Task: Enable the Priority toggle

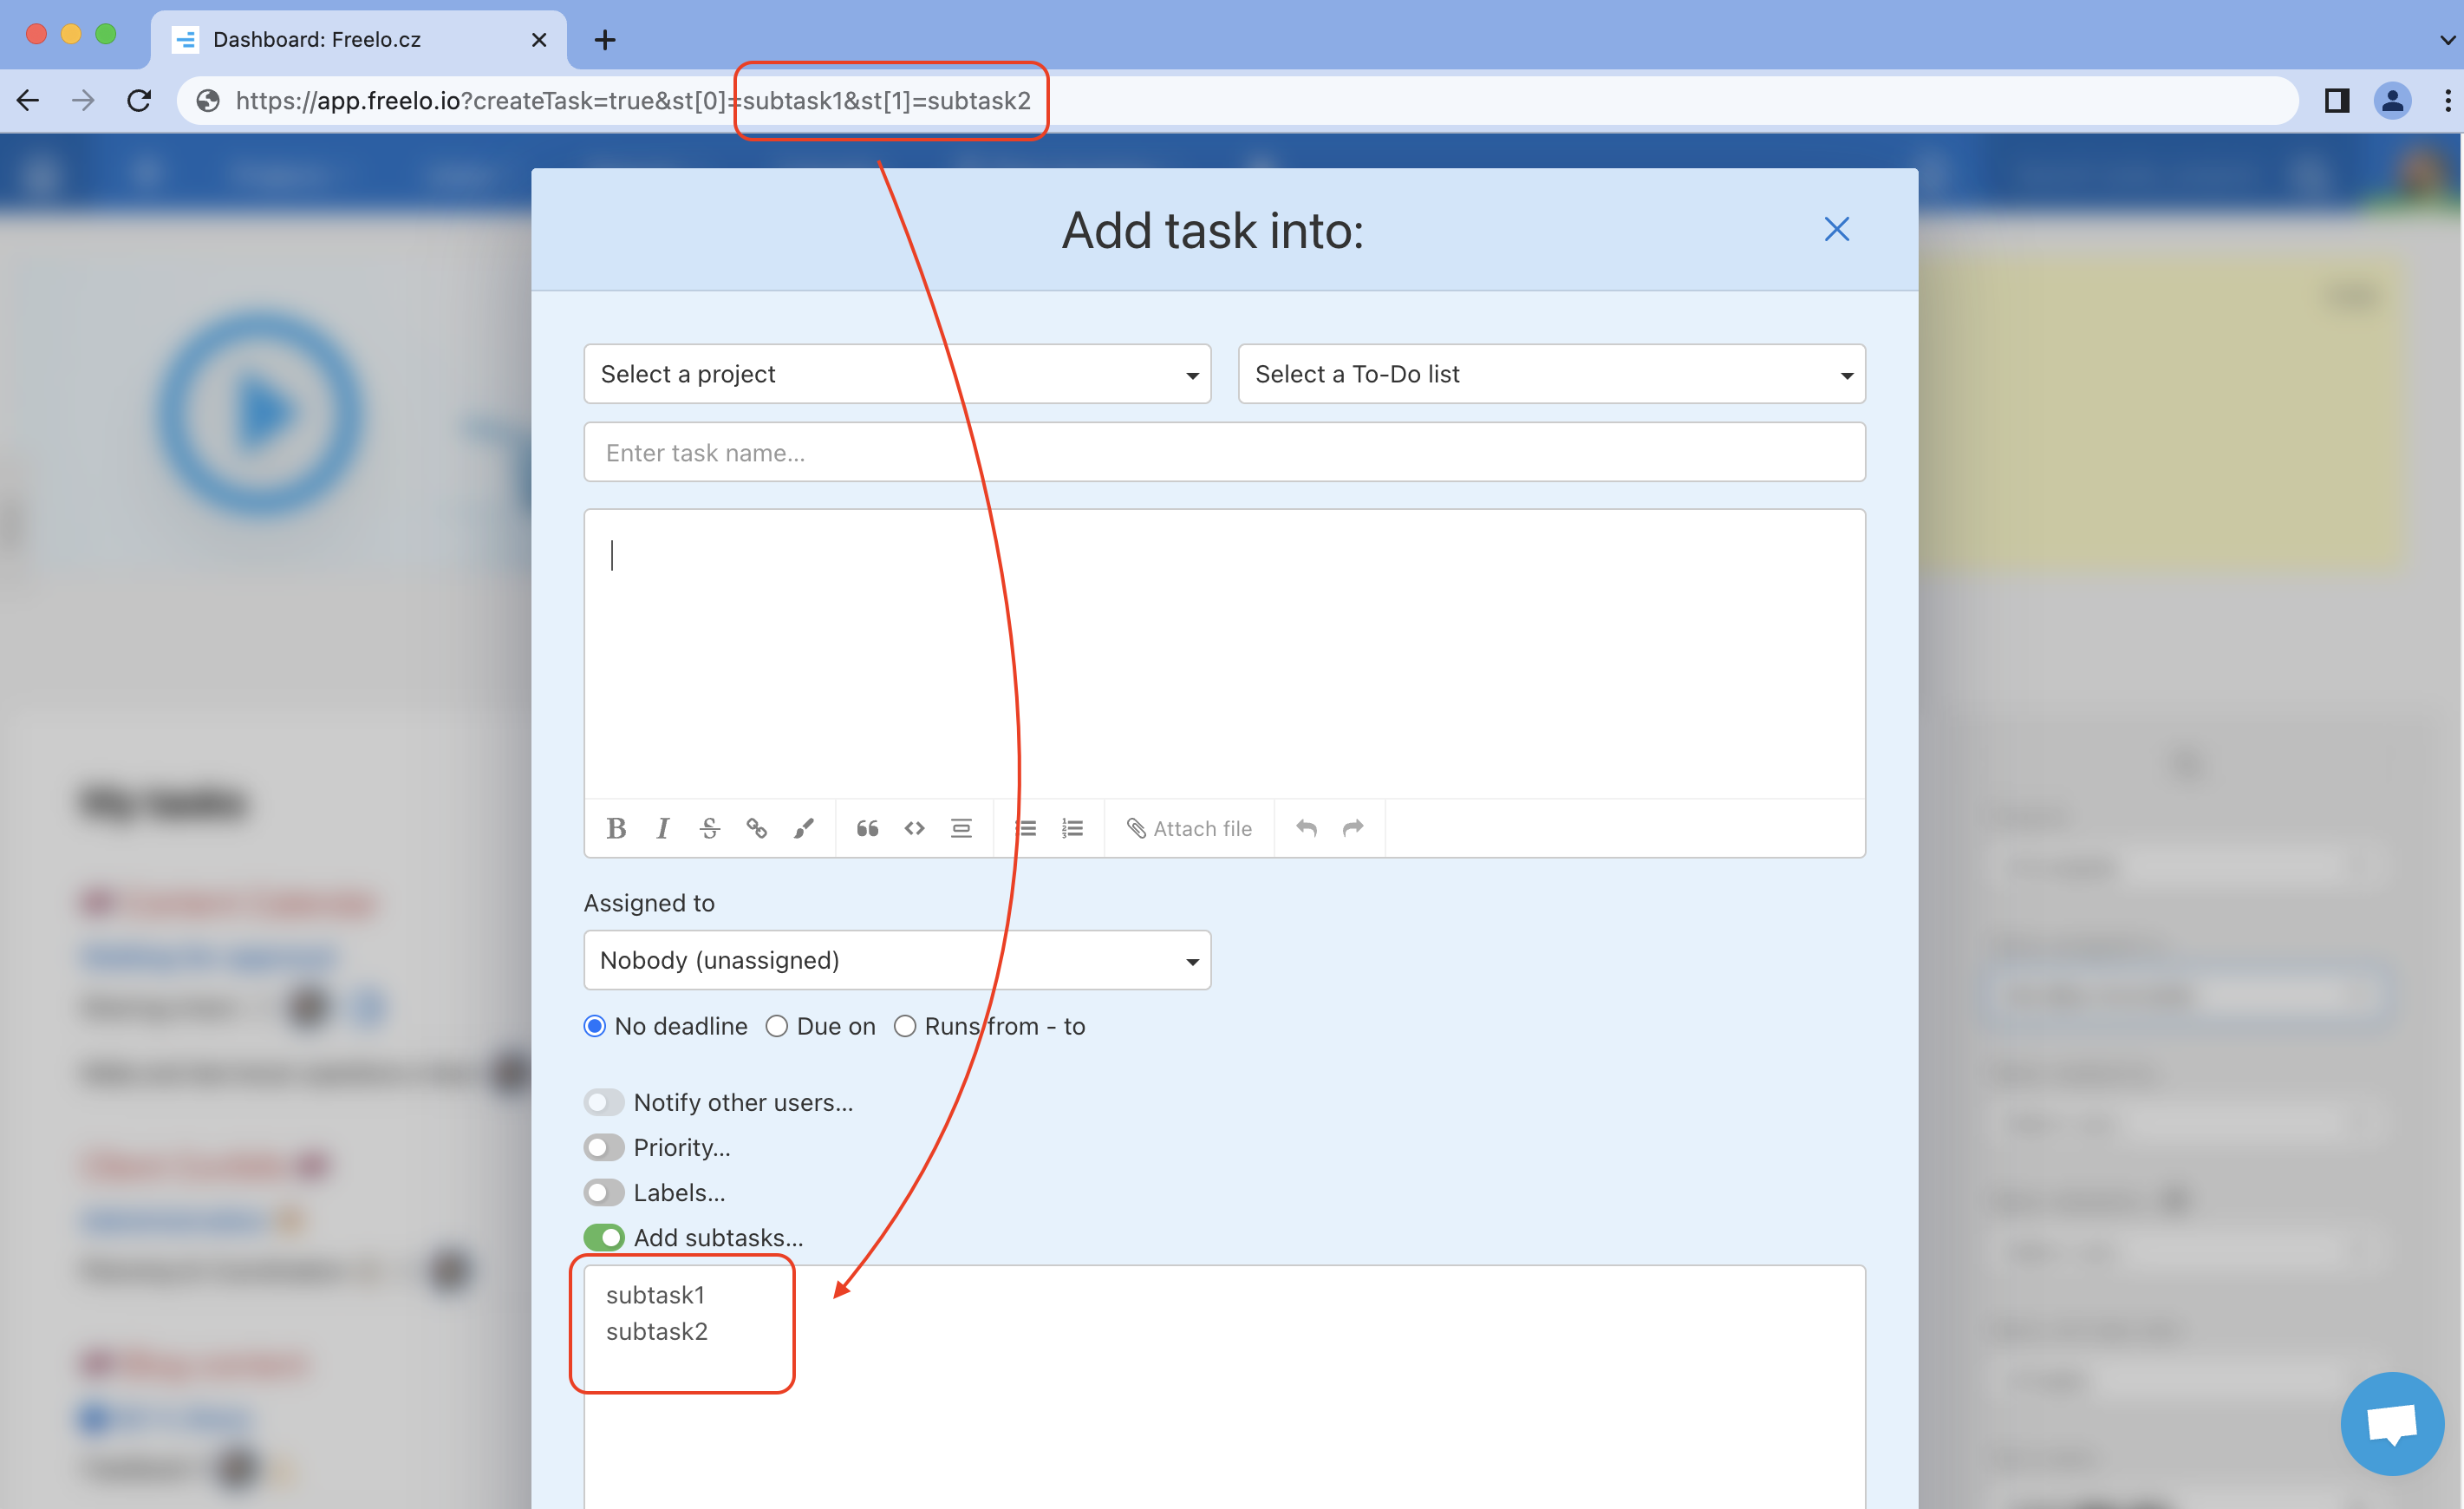Action: [x=603, y=1146]
